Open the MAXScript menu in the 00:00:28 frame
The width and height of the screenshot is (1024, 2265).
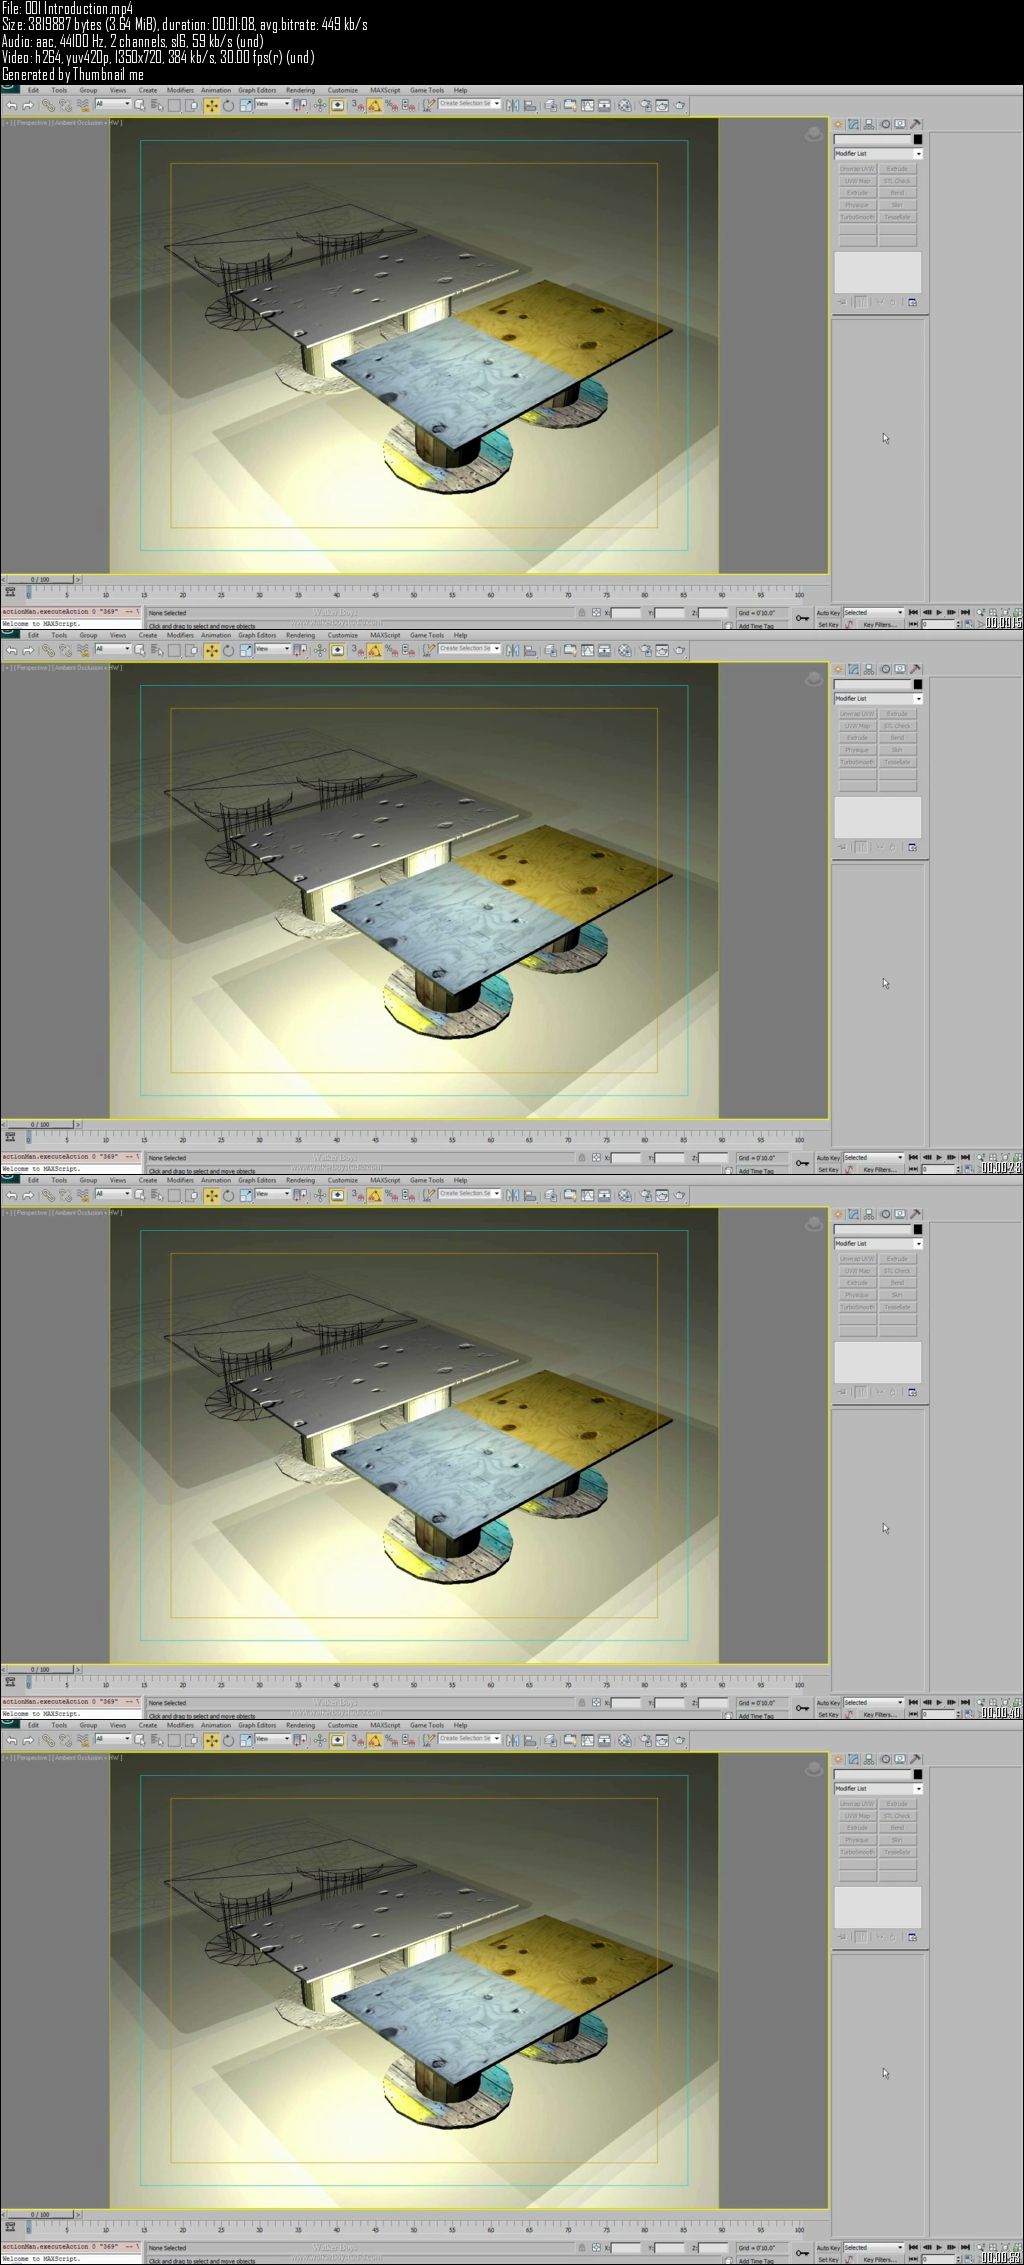pos(385,635)
